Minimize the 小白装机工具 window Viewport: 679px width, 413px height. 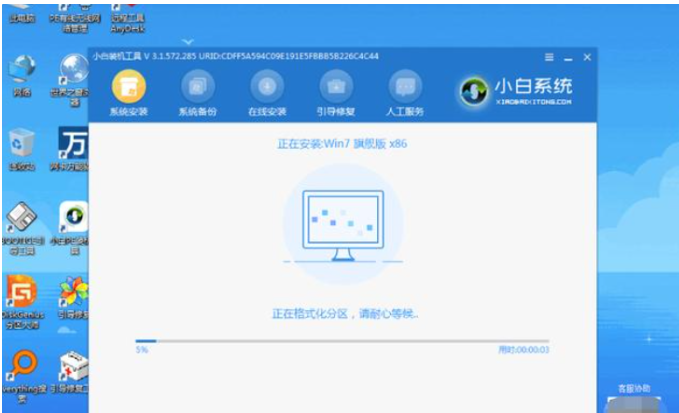coord(568,58)
